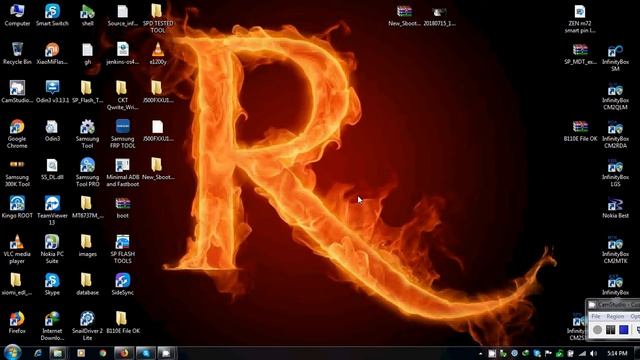Image resolution: width=640 pixels, height=360 pixels.
Task: Open Odin3 v3.13.1 shortcut
Action: [x=52, y=91]
